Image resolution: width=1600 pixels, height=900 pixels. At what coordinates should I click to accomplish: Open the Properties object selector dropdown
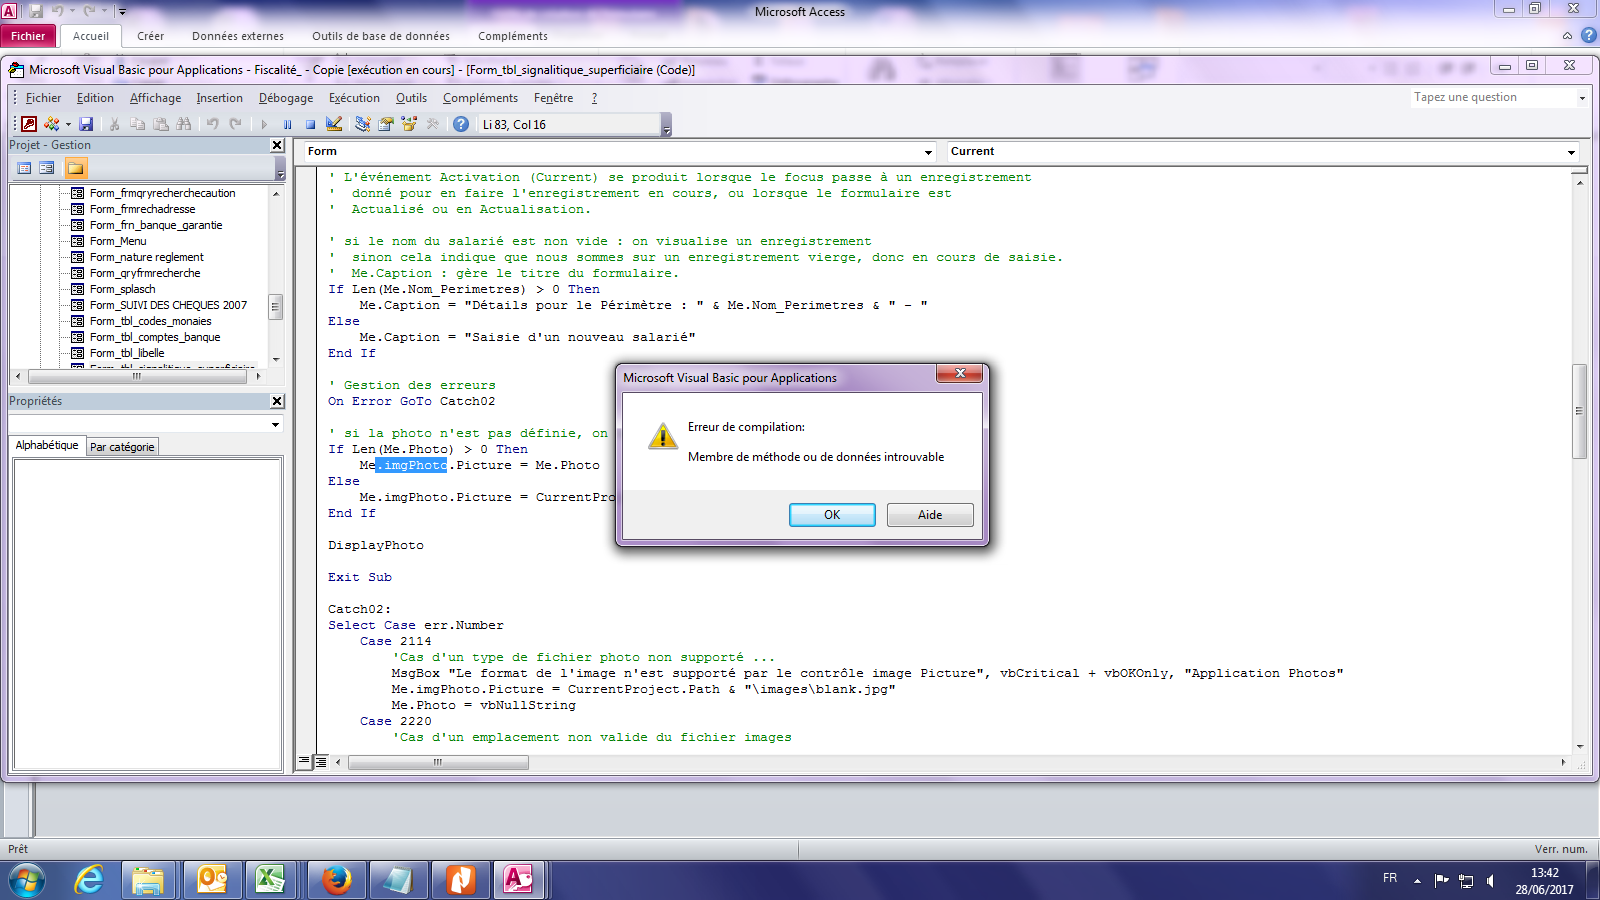[275, 425]
